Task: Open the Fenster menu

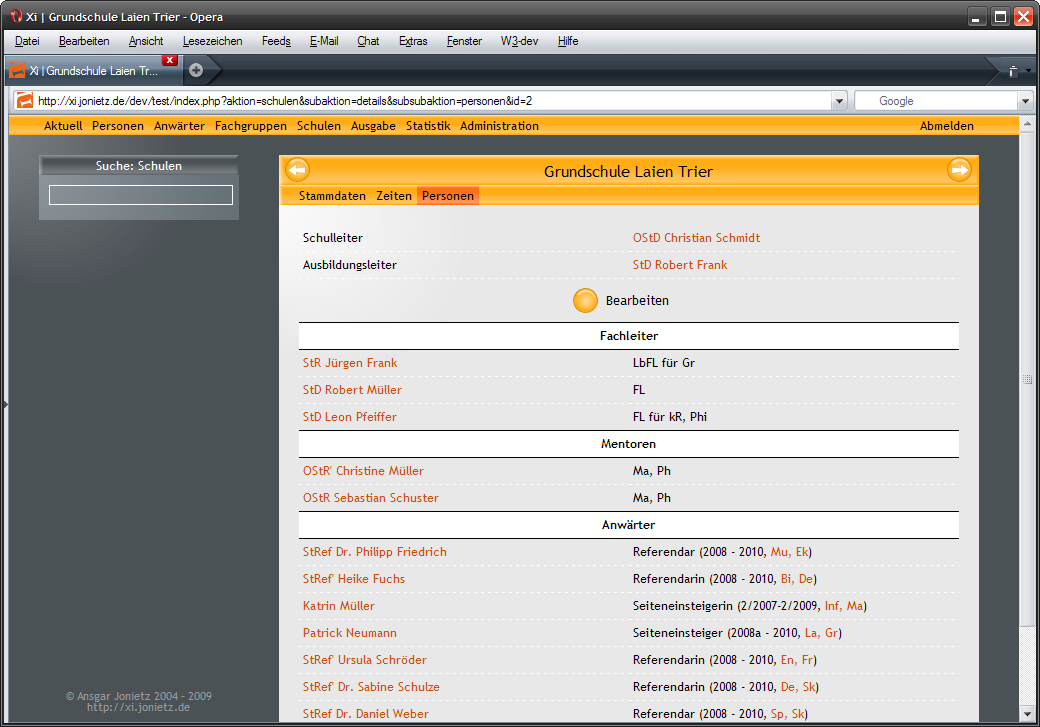Action: click(464, 41)
